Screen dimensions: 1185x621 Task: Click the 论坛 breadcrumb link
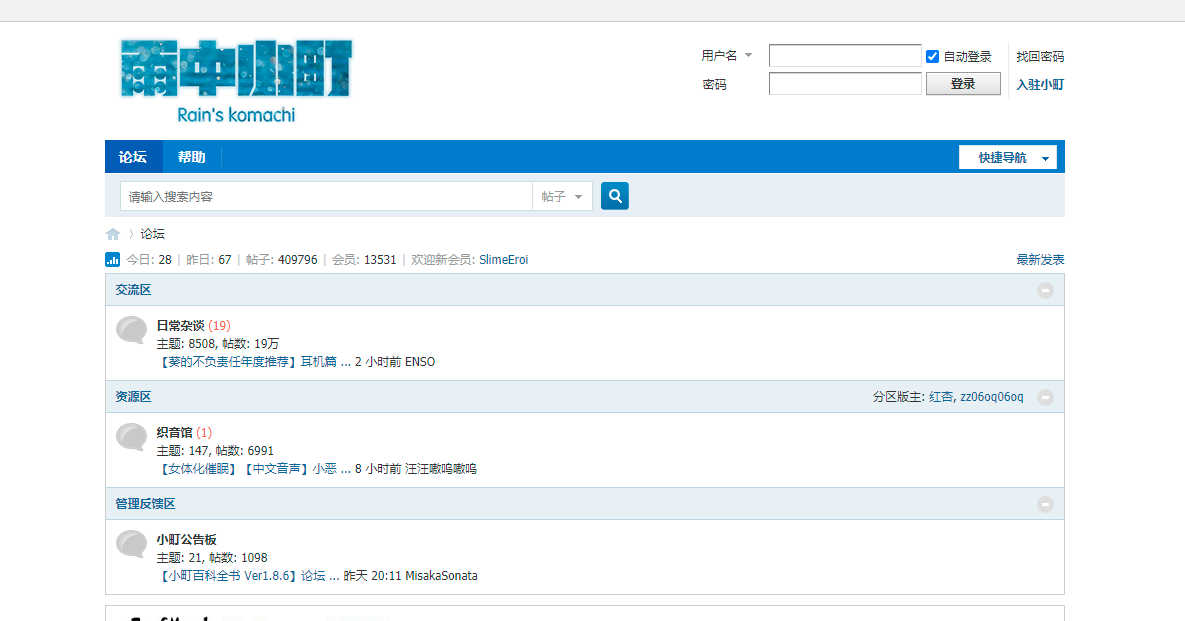153,234
